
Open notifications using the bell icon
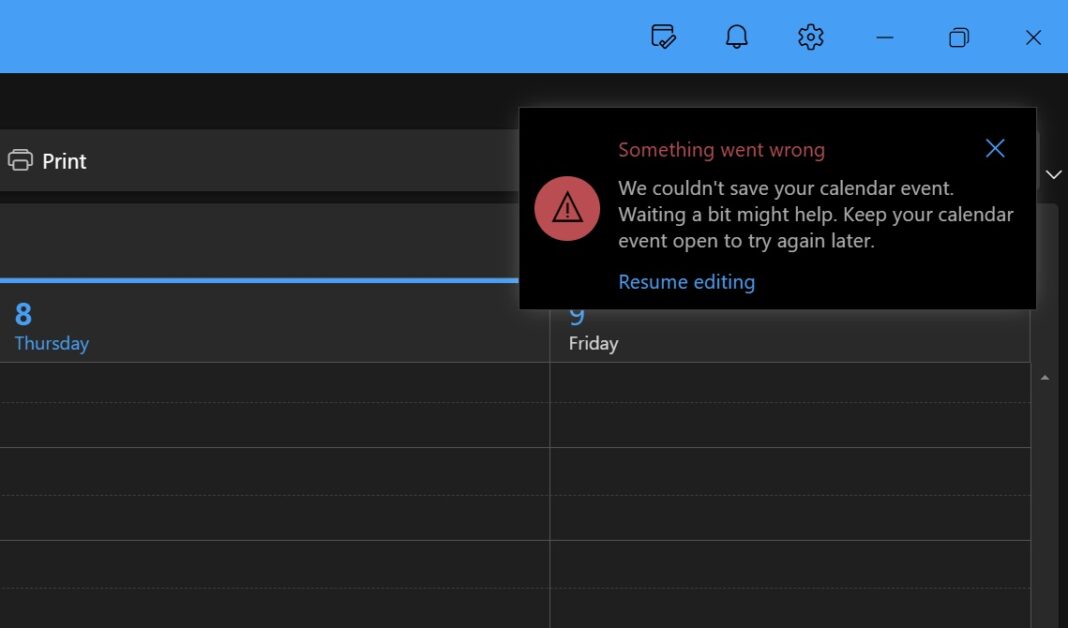[737, 37]
